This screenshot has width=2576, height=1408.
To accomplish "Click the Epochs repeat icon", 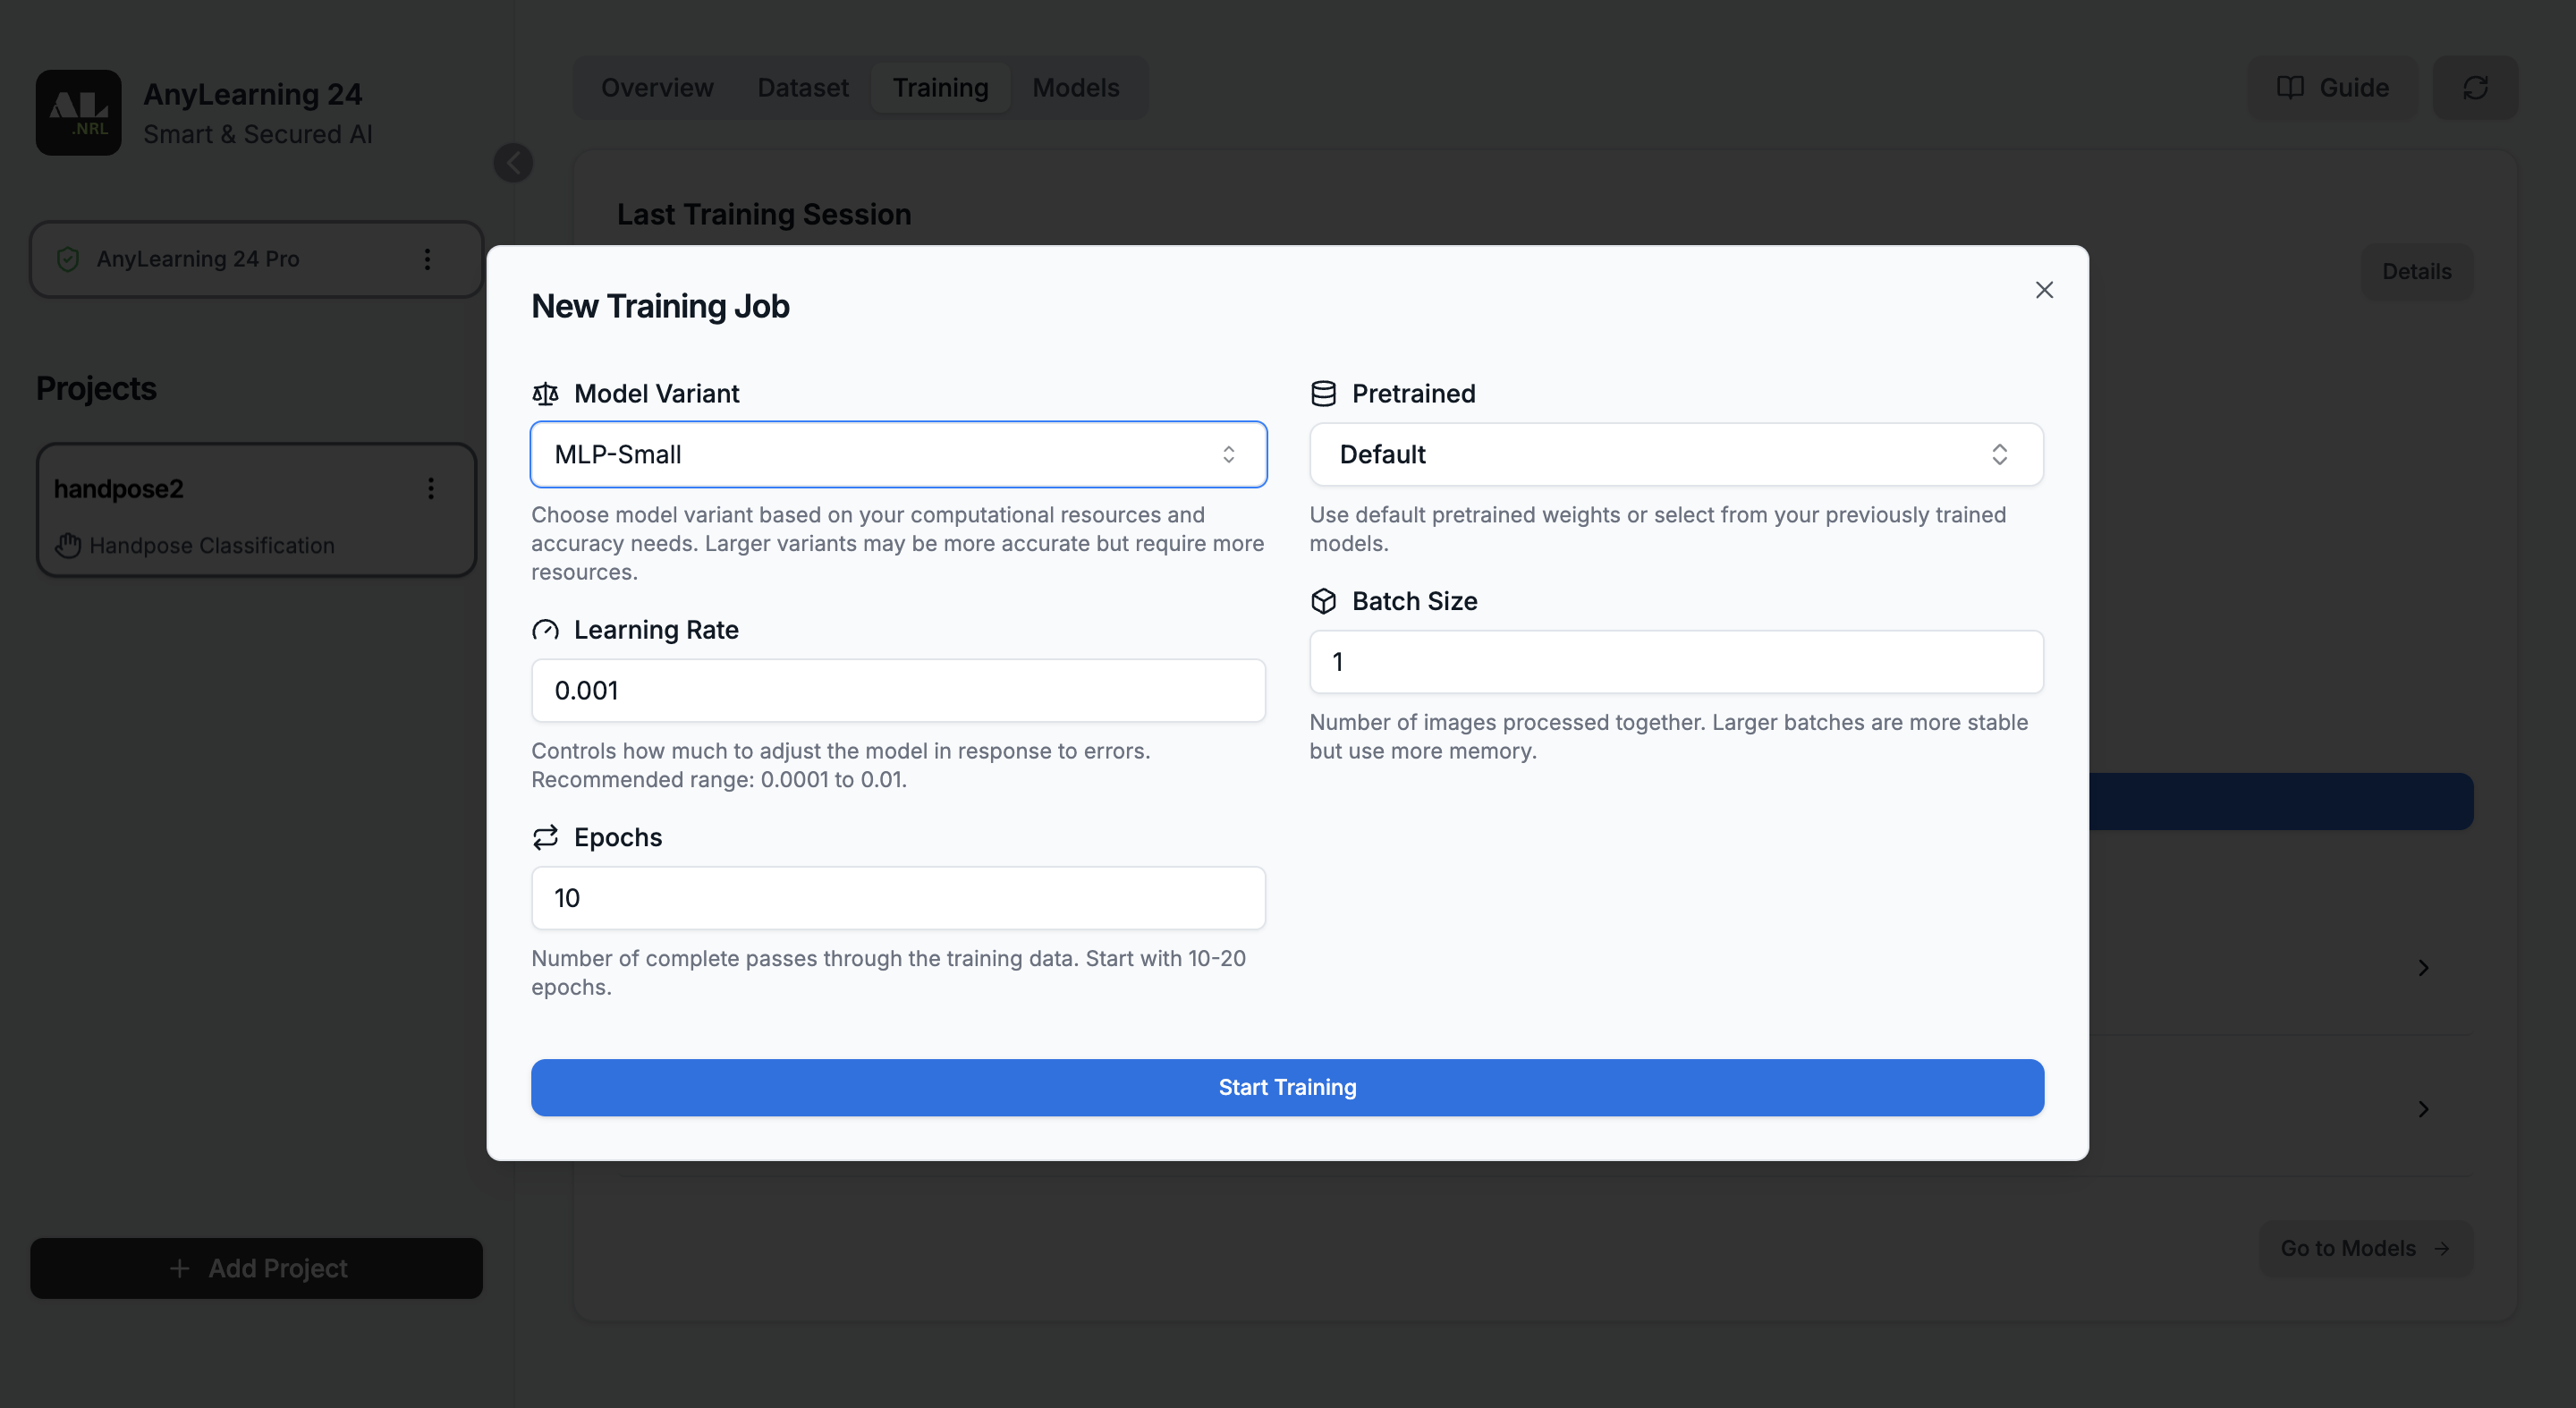I will [545, 837].
